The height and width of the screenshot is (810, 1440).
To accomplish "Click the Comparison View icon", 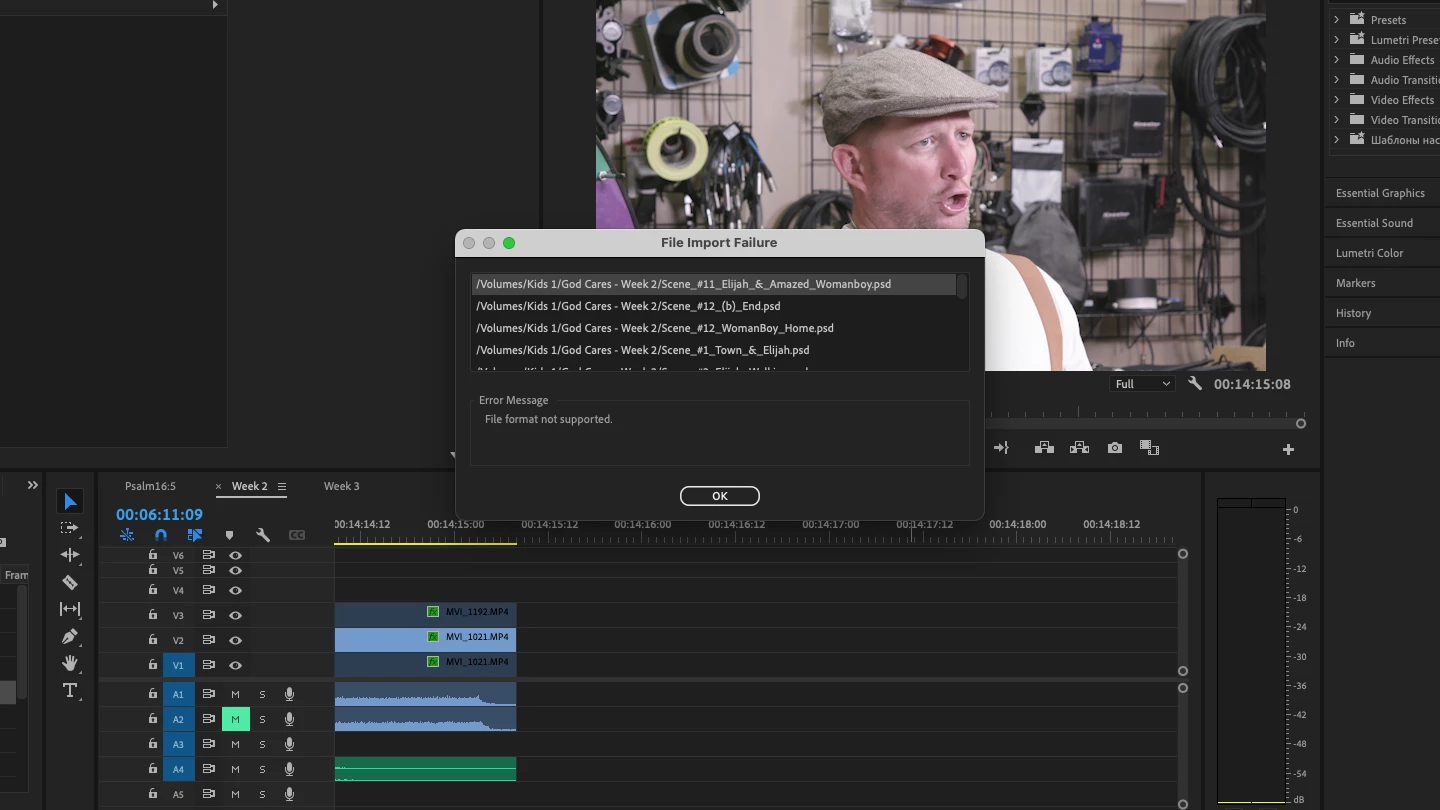I will pos(1149,448).
